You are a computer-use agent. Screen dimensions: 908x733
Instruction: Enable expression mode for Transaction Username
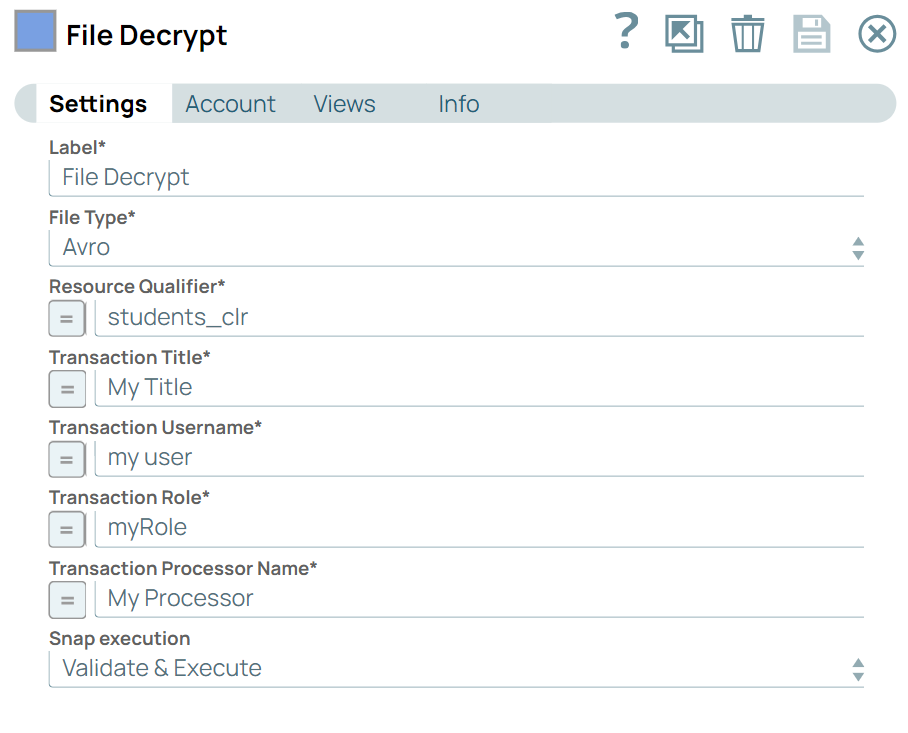[67, 459]
